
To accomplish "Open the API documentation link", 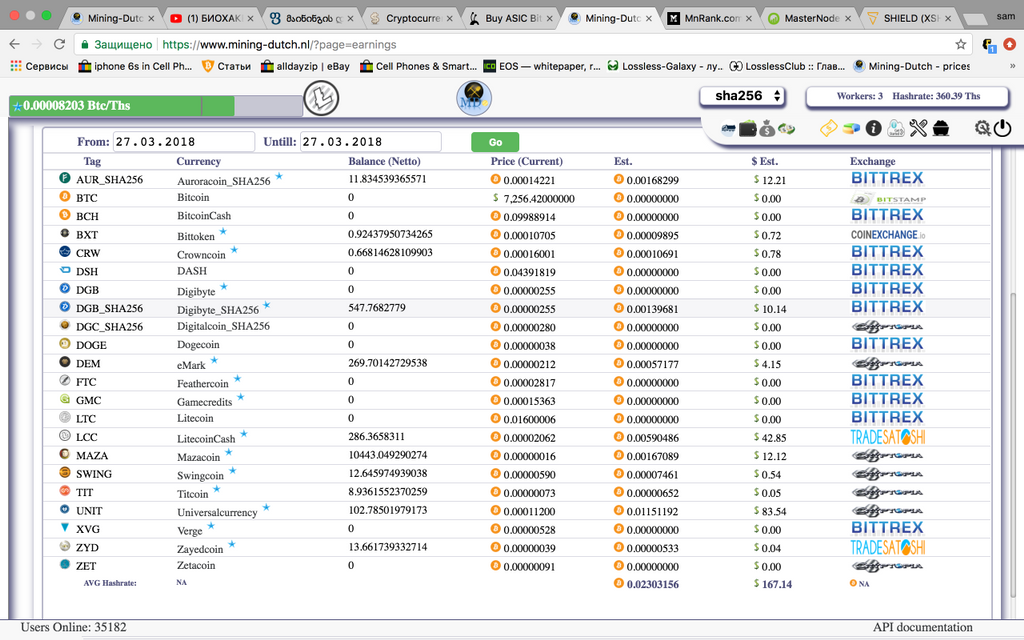I will [923, 627].
